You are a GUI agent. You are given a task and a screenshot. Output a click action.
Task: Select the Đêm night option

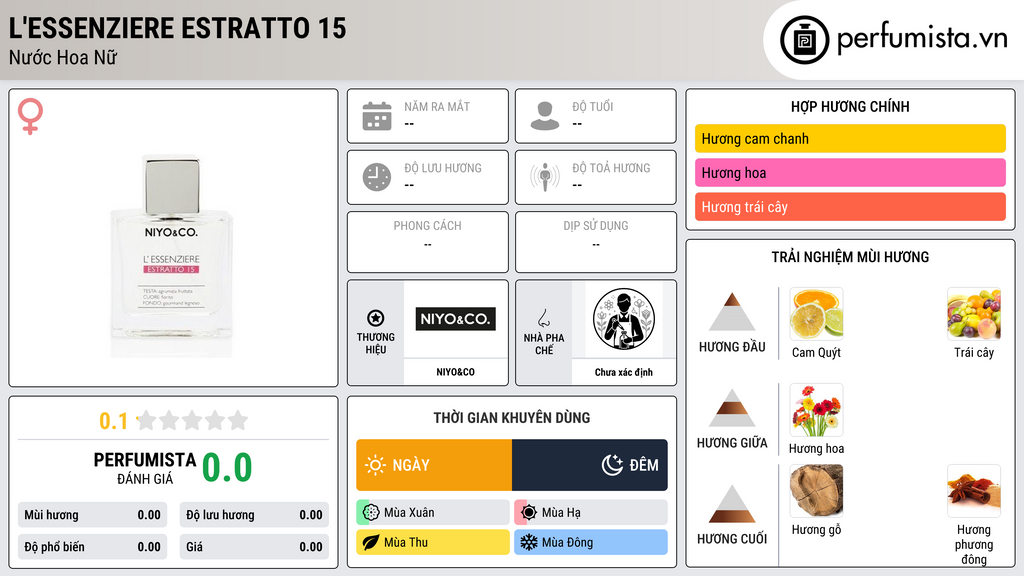pos(590,465)
